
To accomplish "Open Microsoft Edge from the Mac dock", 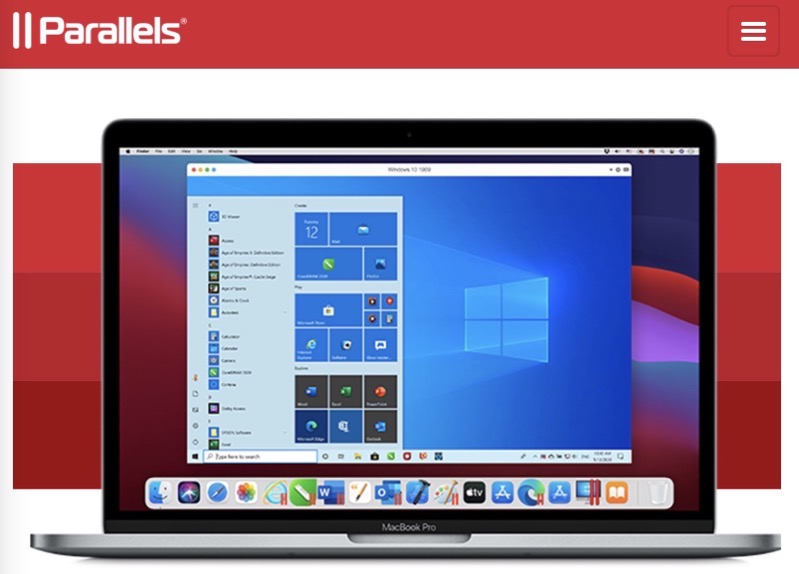I will 531,493.
